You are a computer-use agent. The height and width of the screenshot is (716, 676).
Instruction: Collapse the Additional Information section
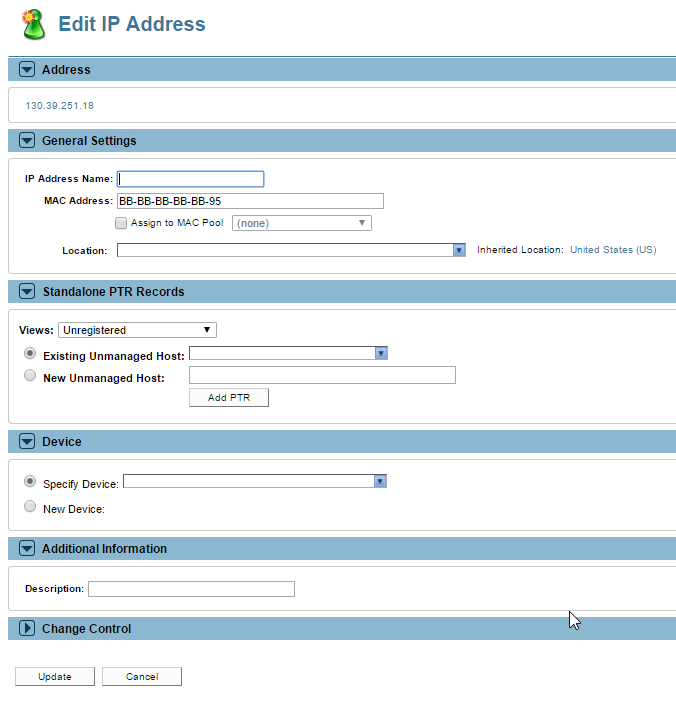click(27, 548)
